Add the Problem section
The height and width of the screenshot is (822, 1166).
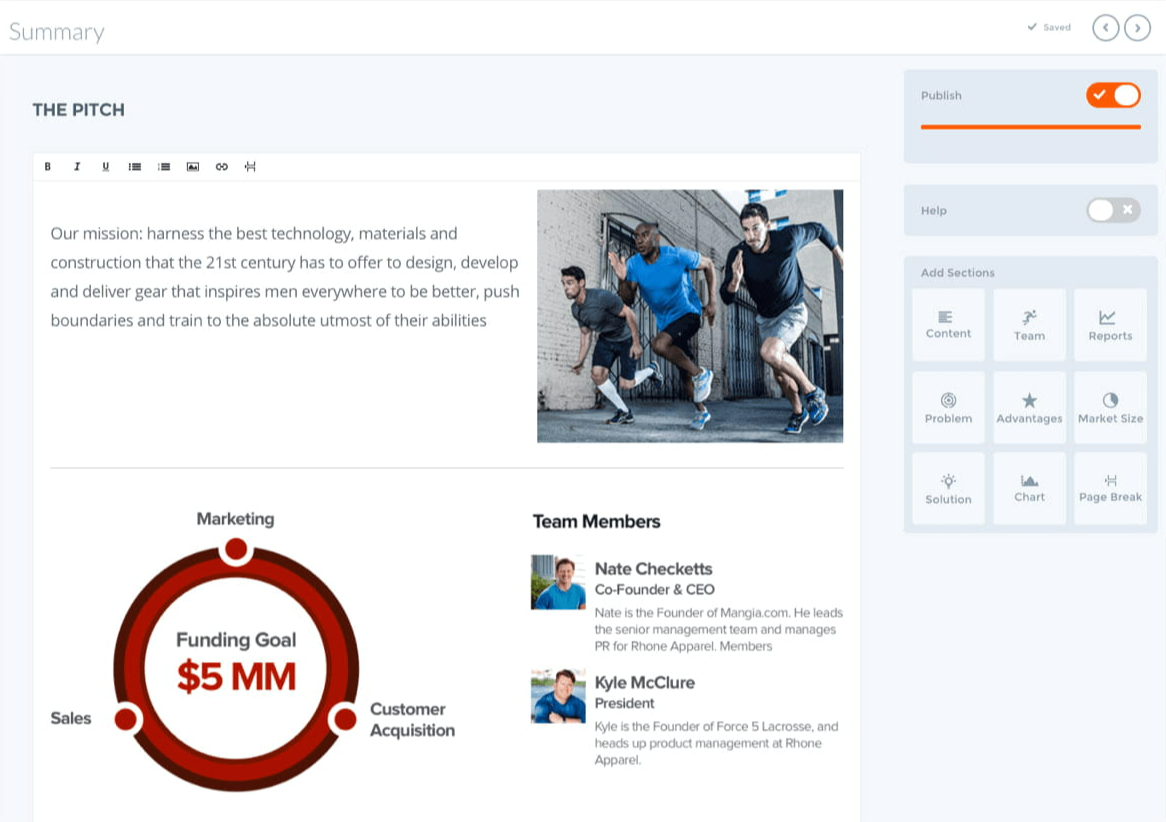coord(947,406)
